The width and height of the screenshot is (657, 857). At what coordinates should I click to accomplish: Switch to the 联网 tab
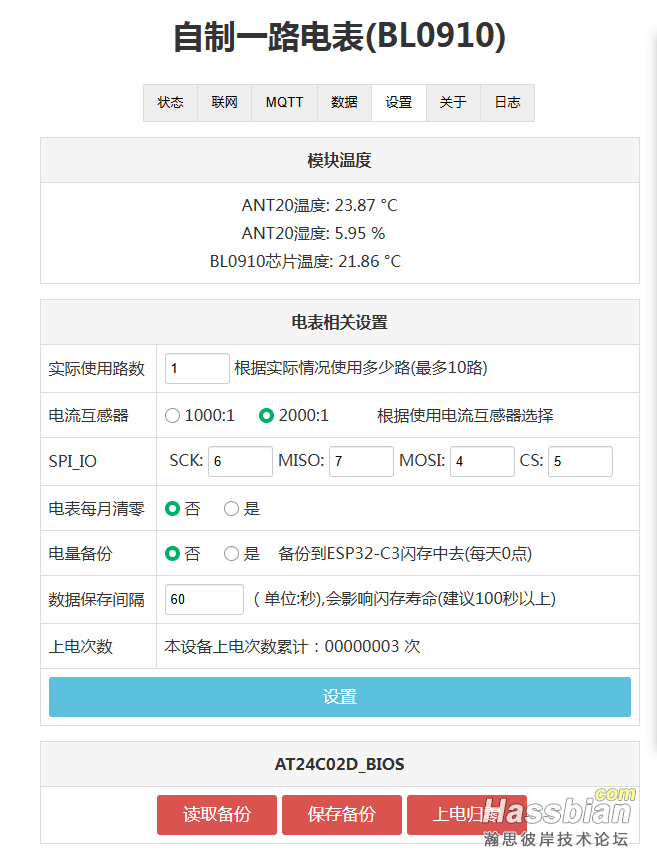point(224,102)
